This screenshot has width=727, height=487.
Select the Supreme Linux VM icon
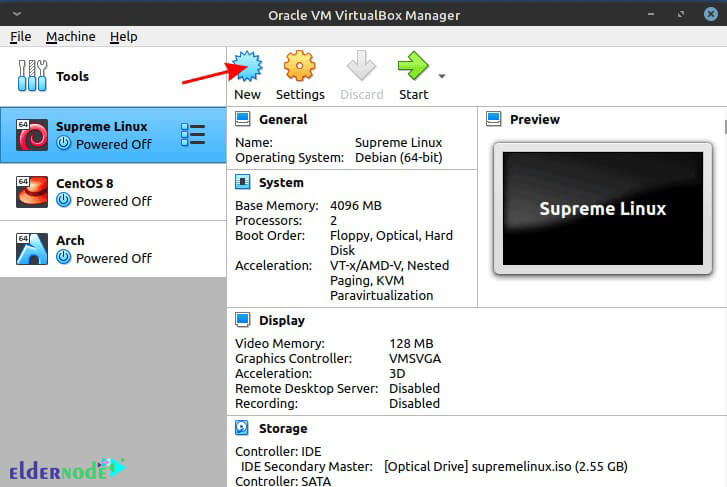(x=32, y=135)
